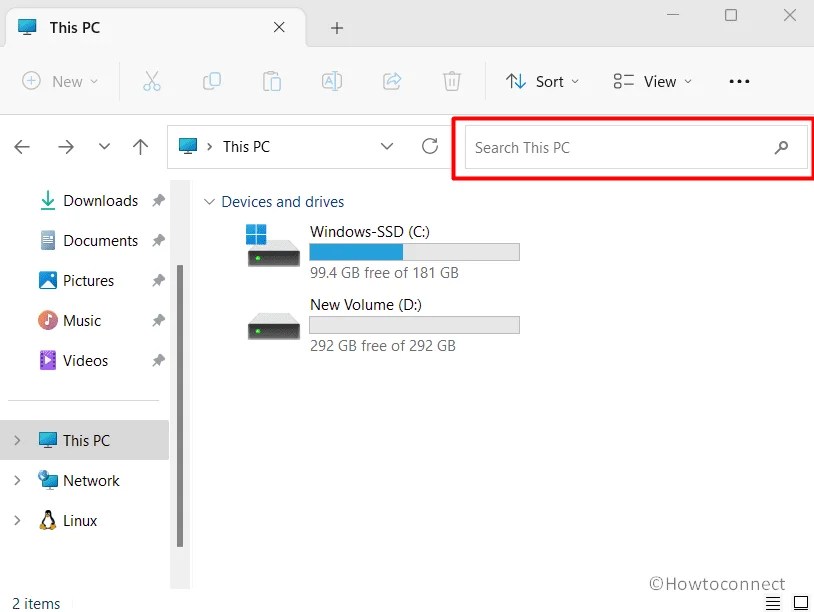Click the Paste icon
The image size is (814, 612).
point(272,81)
